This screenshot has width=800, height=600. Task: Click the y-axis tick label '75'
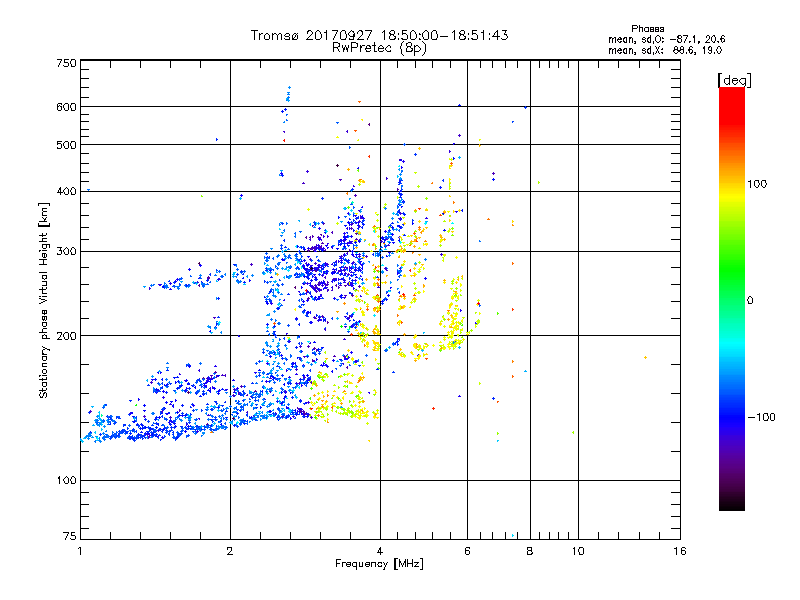tap(70, 536)
